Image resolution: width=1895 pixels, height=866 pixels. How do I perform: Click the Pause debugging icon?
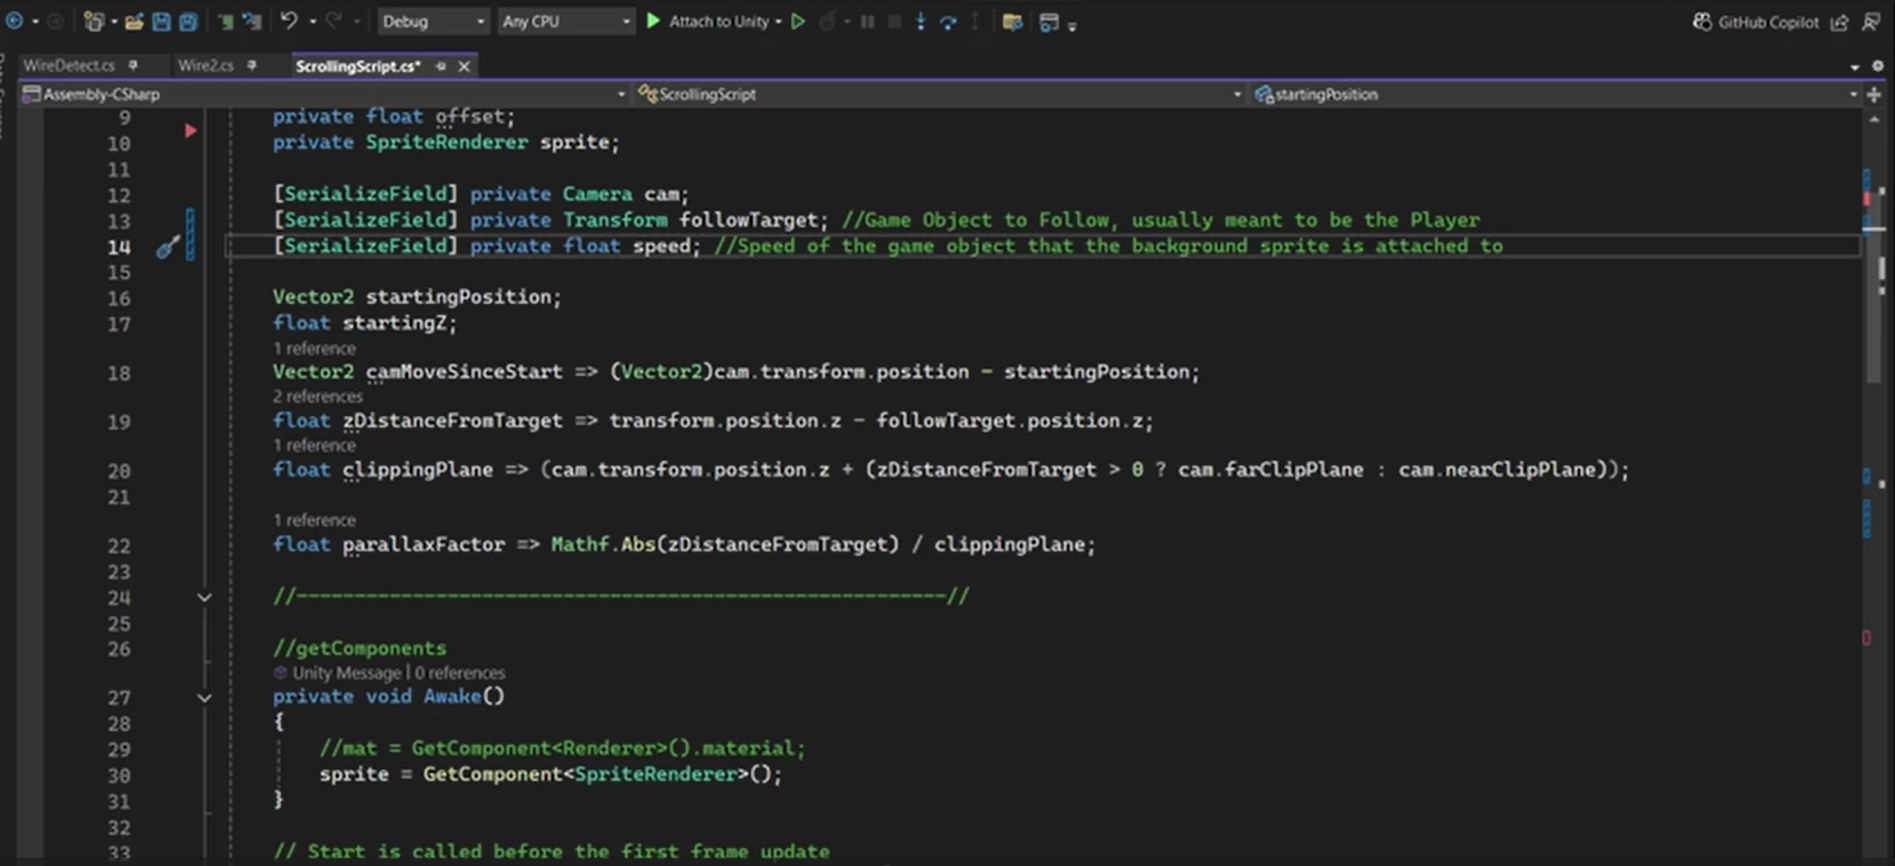pos(867,21)
